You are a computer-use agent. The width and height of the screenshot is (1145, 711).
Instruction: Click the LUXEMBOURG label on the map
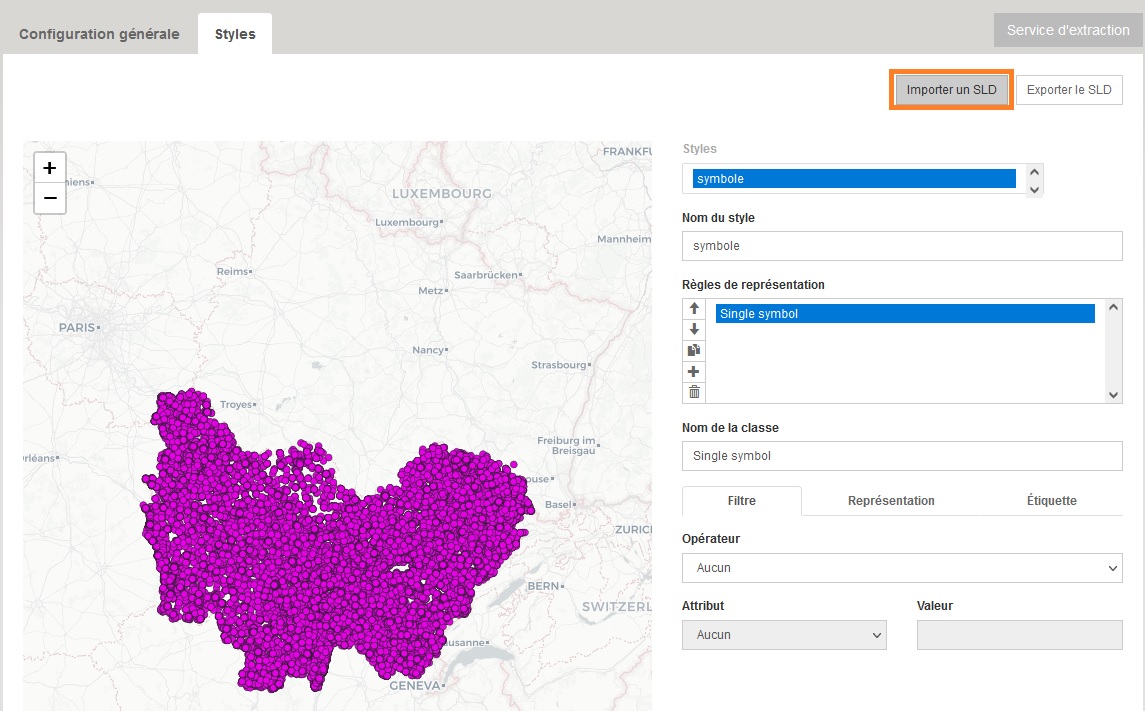coord(442,193)
